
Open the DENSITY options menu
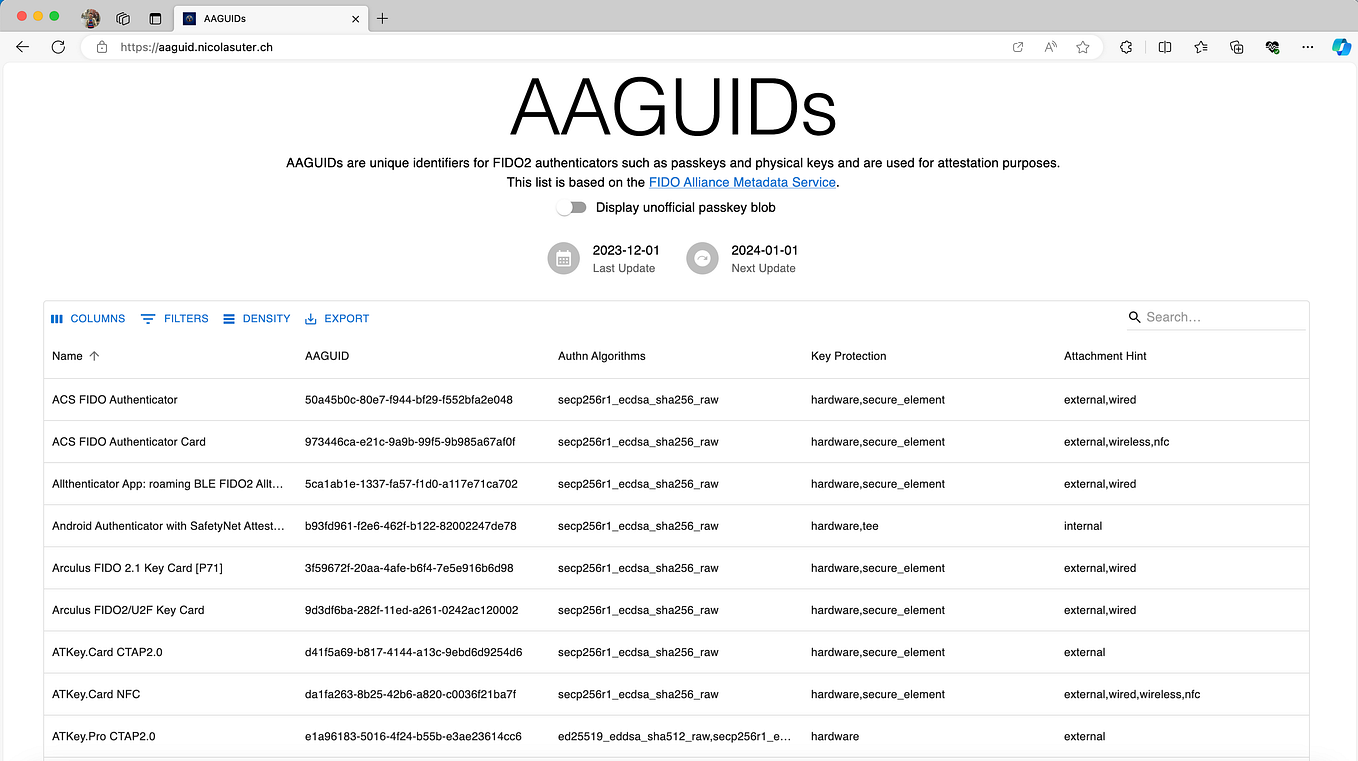click(229, 318)
